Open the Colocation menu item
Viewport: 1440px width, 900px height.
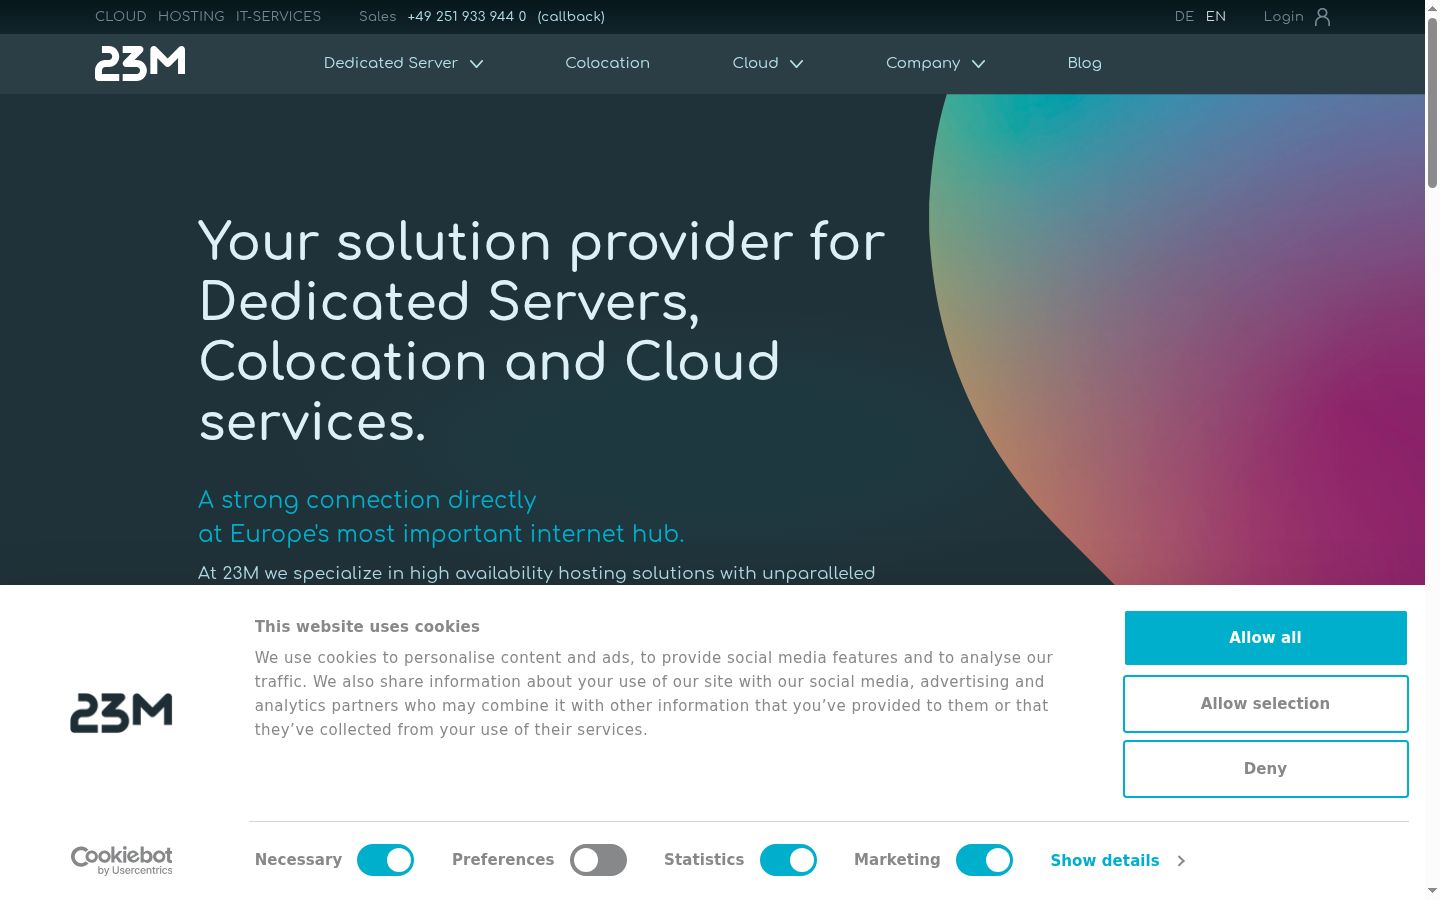(607, 63)
